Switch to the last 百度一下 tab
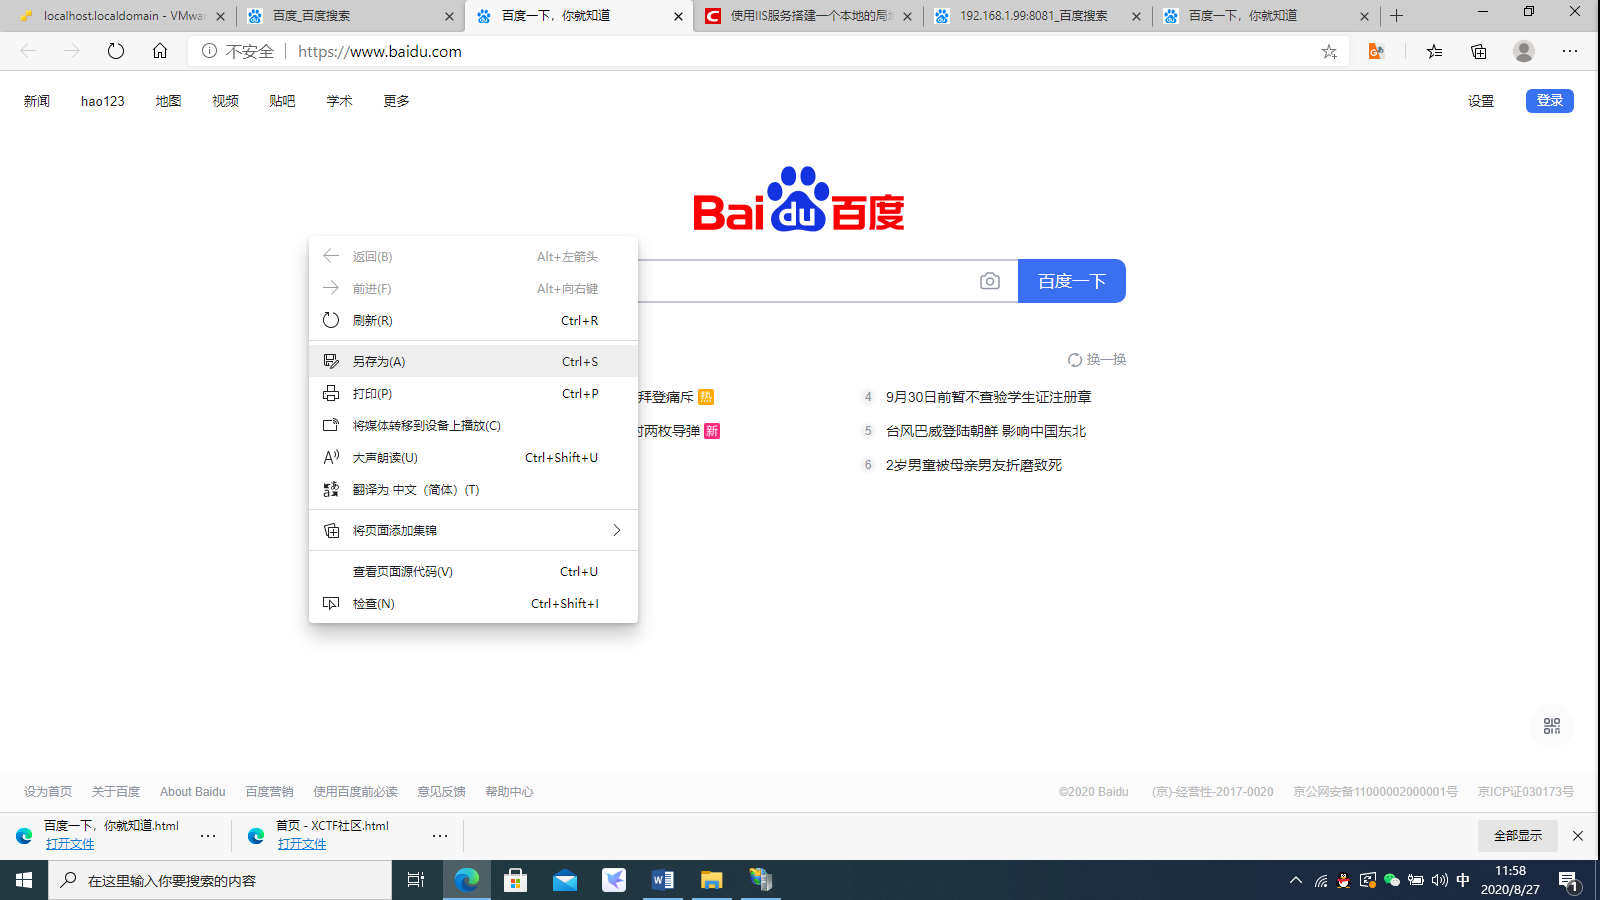This screenshot has width=1600, height=900. (1265, 16)
